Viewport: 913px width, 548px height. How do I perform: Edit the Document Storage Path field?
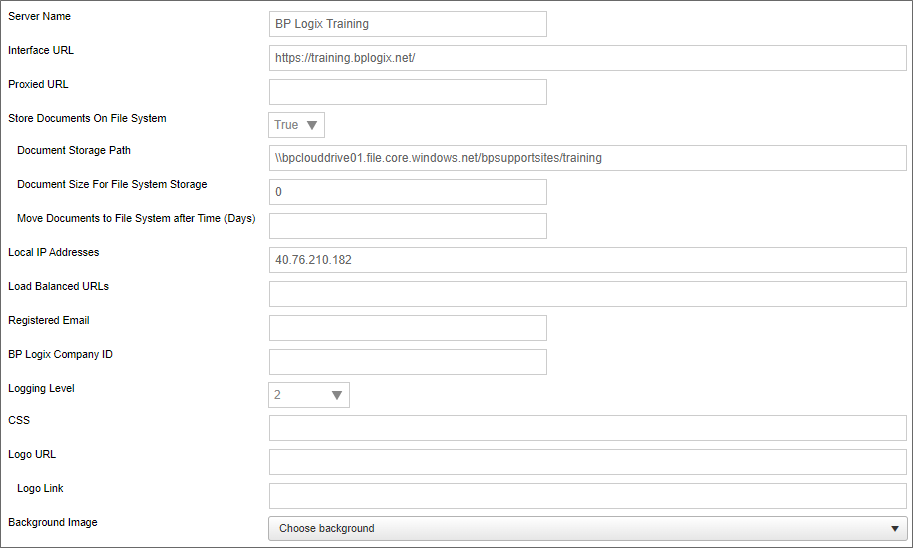coord(587,158)
